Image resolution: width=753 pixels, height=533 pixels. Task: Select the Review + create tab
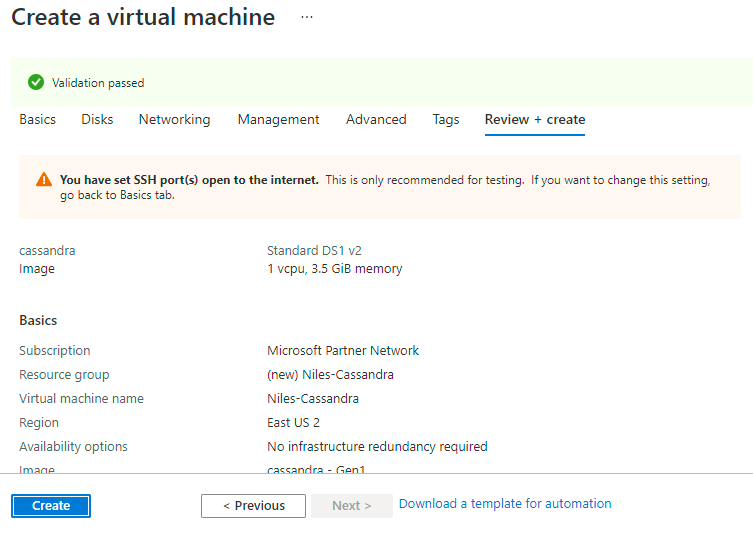tap(535, 120)
